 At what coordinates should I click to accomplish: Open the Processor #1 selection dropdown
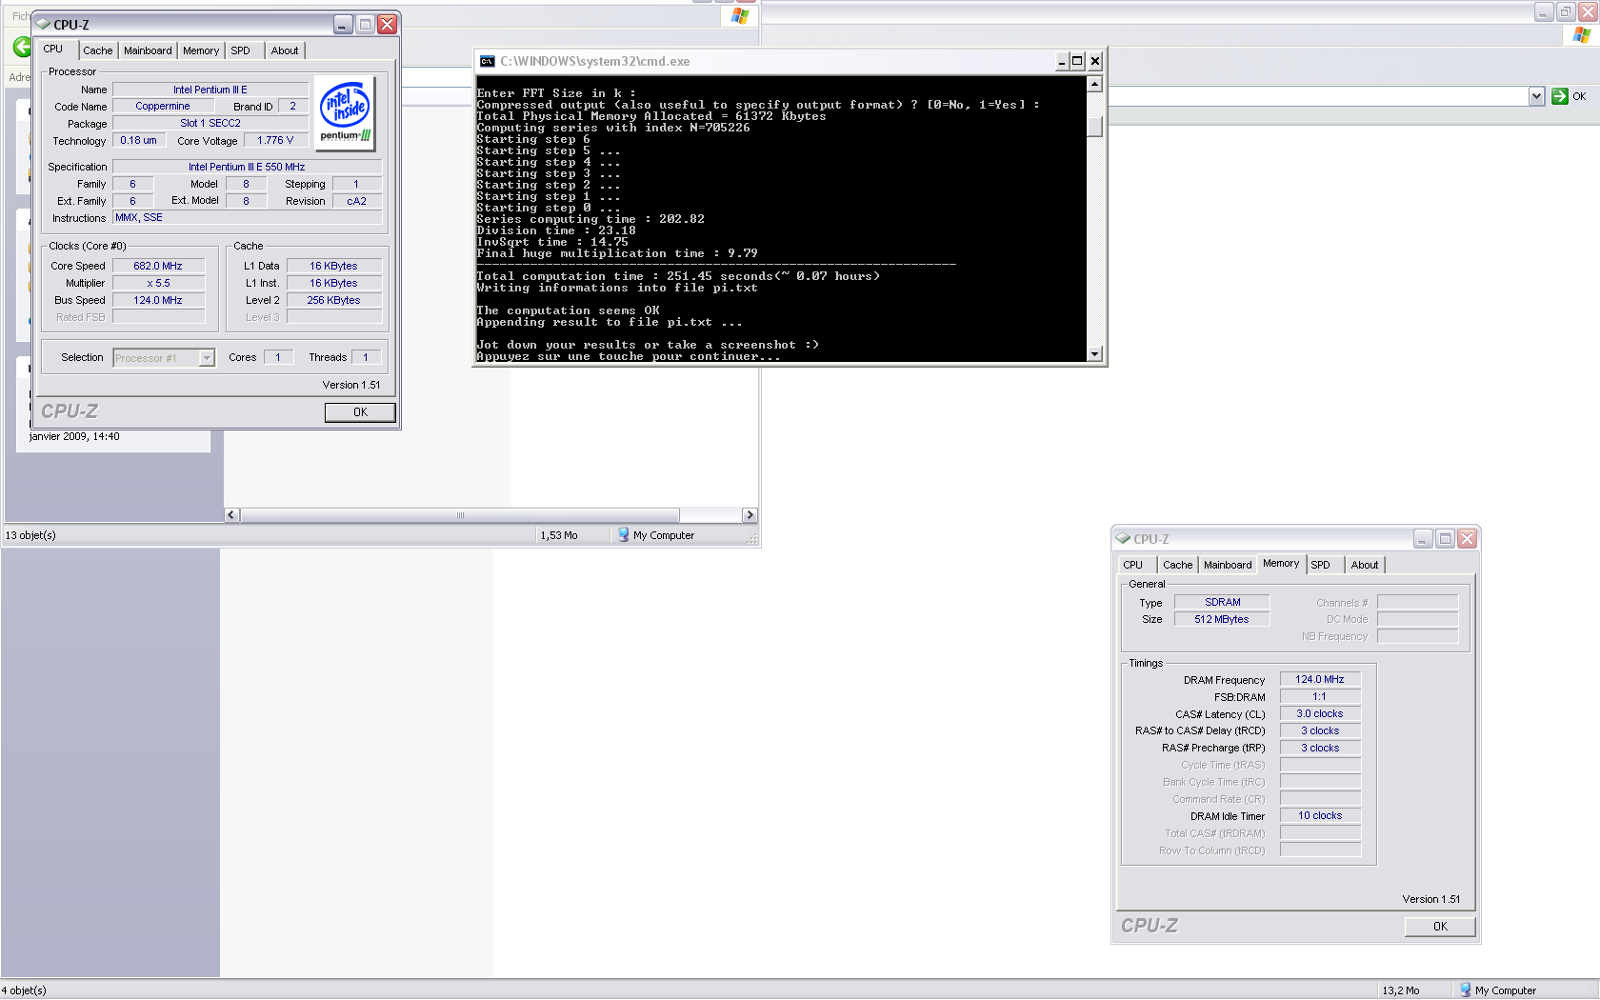tap(206, 358)
